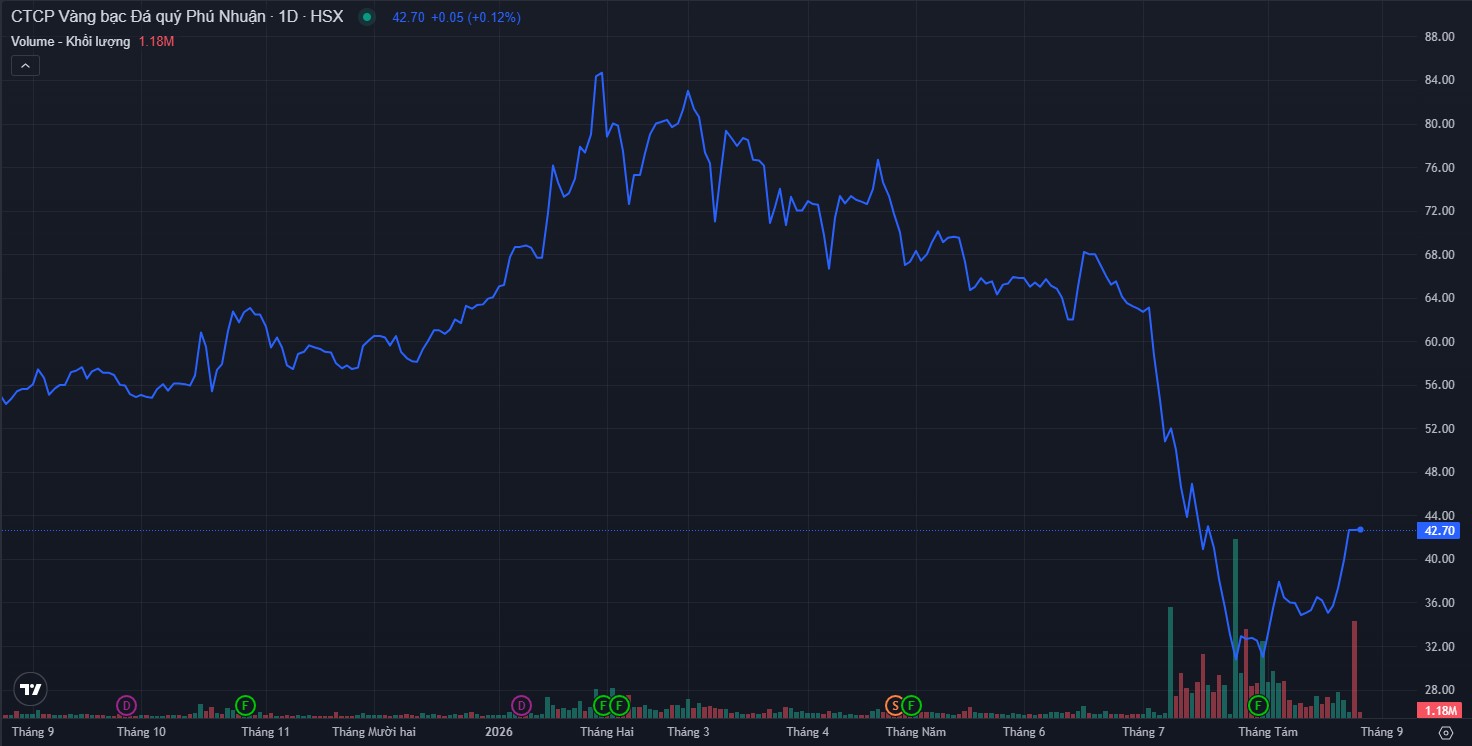Click the 80.00 price scale label
Image resolution: width=1472 pixels, height=746 pixels.
(1439, 124)
